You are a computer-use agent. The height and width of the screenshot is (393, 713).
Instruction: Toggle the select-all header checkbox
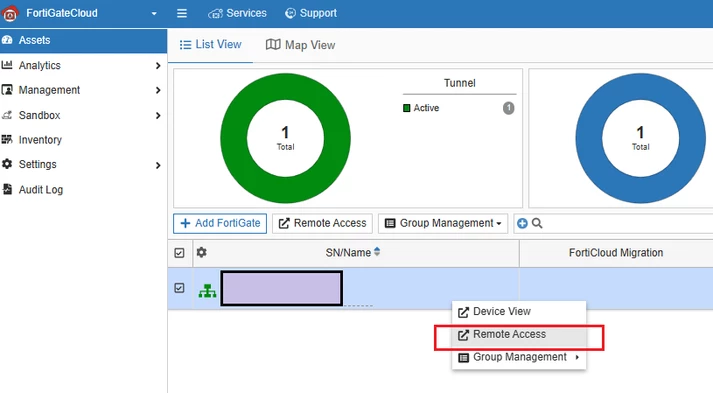click(180, 253)
